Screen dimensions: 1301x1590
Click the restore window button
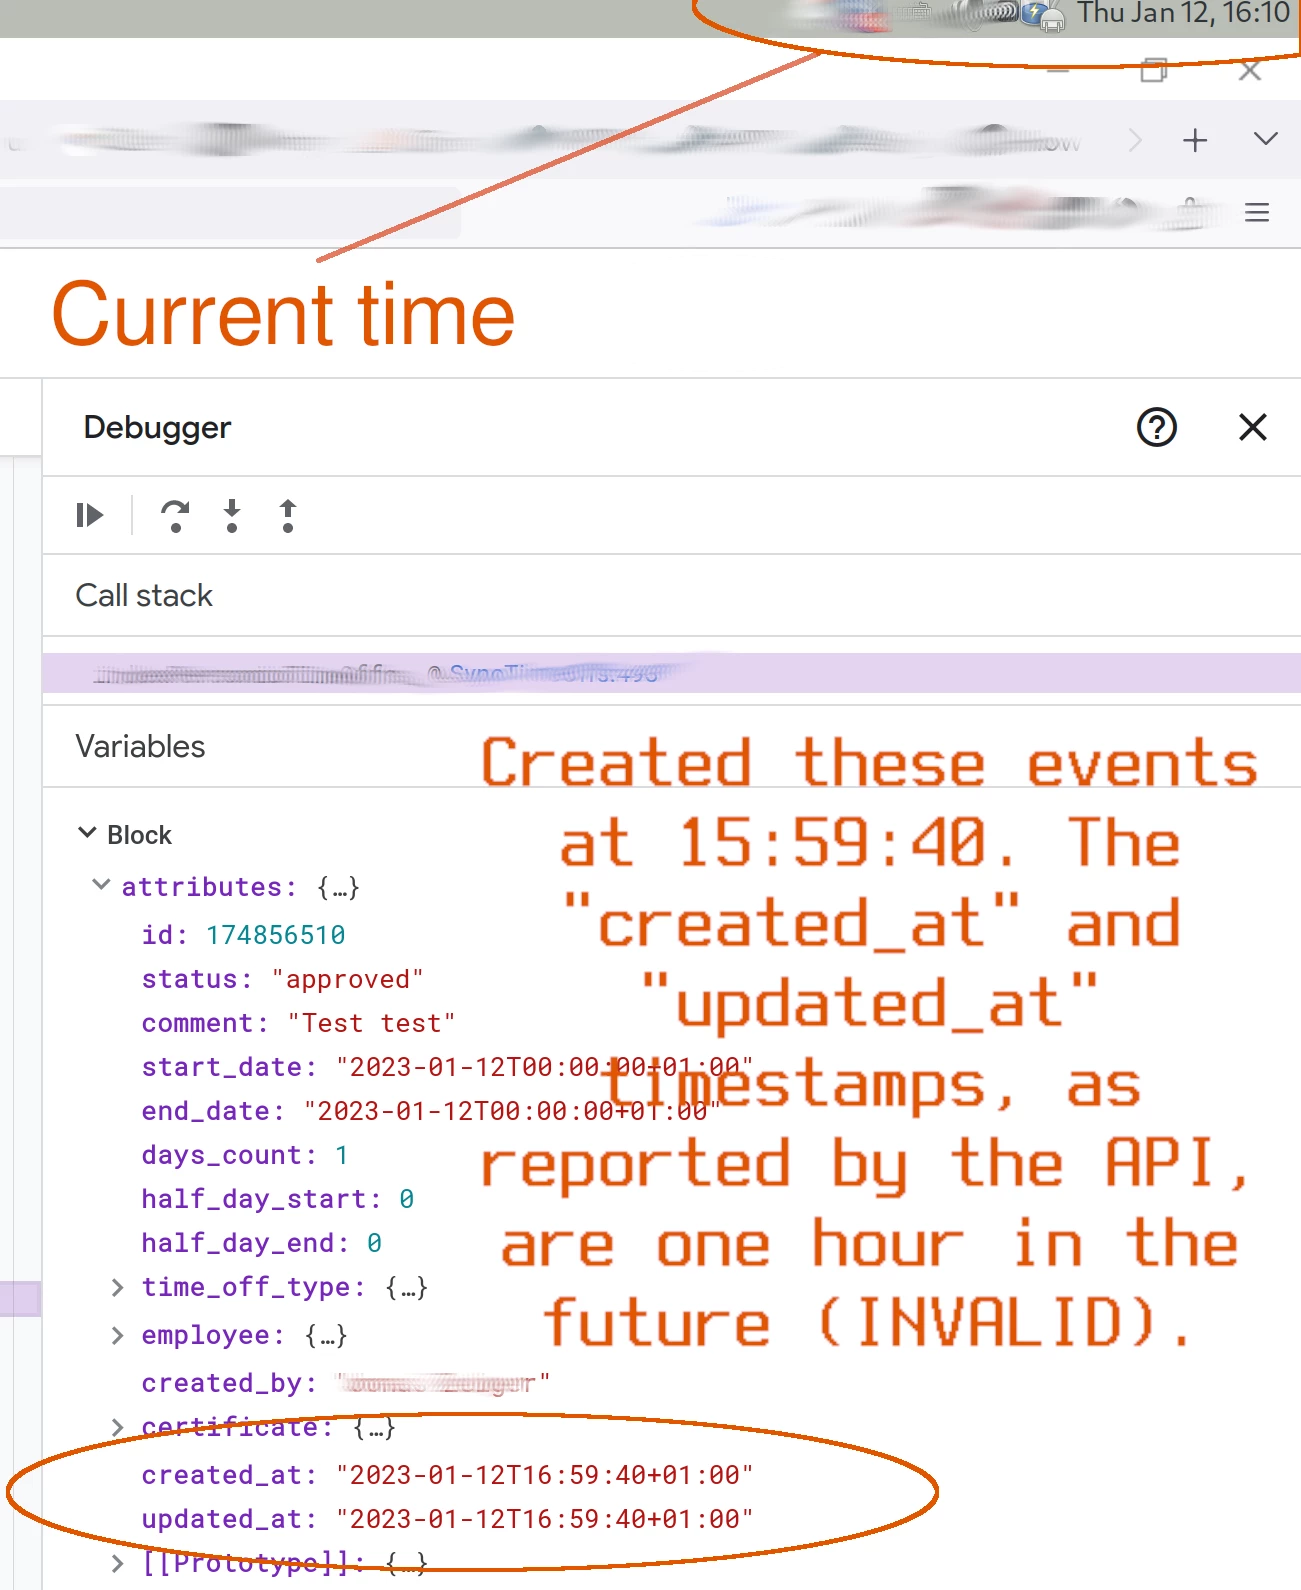1154,70
